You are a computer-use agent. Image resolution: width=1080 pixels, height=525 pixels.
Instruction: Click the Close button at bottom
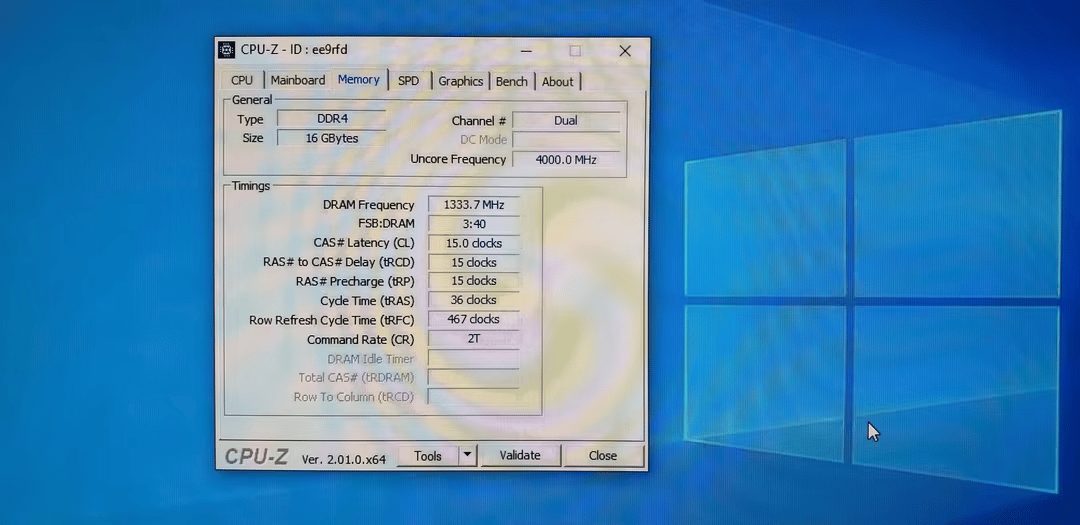[x=603, y=455]
